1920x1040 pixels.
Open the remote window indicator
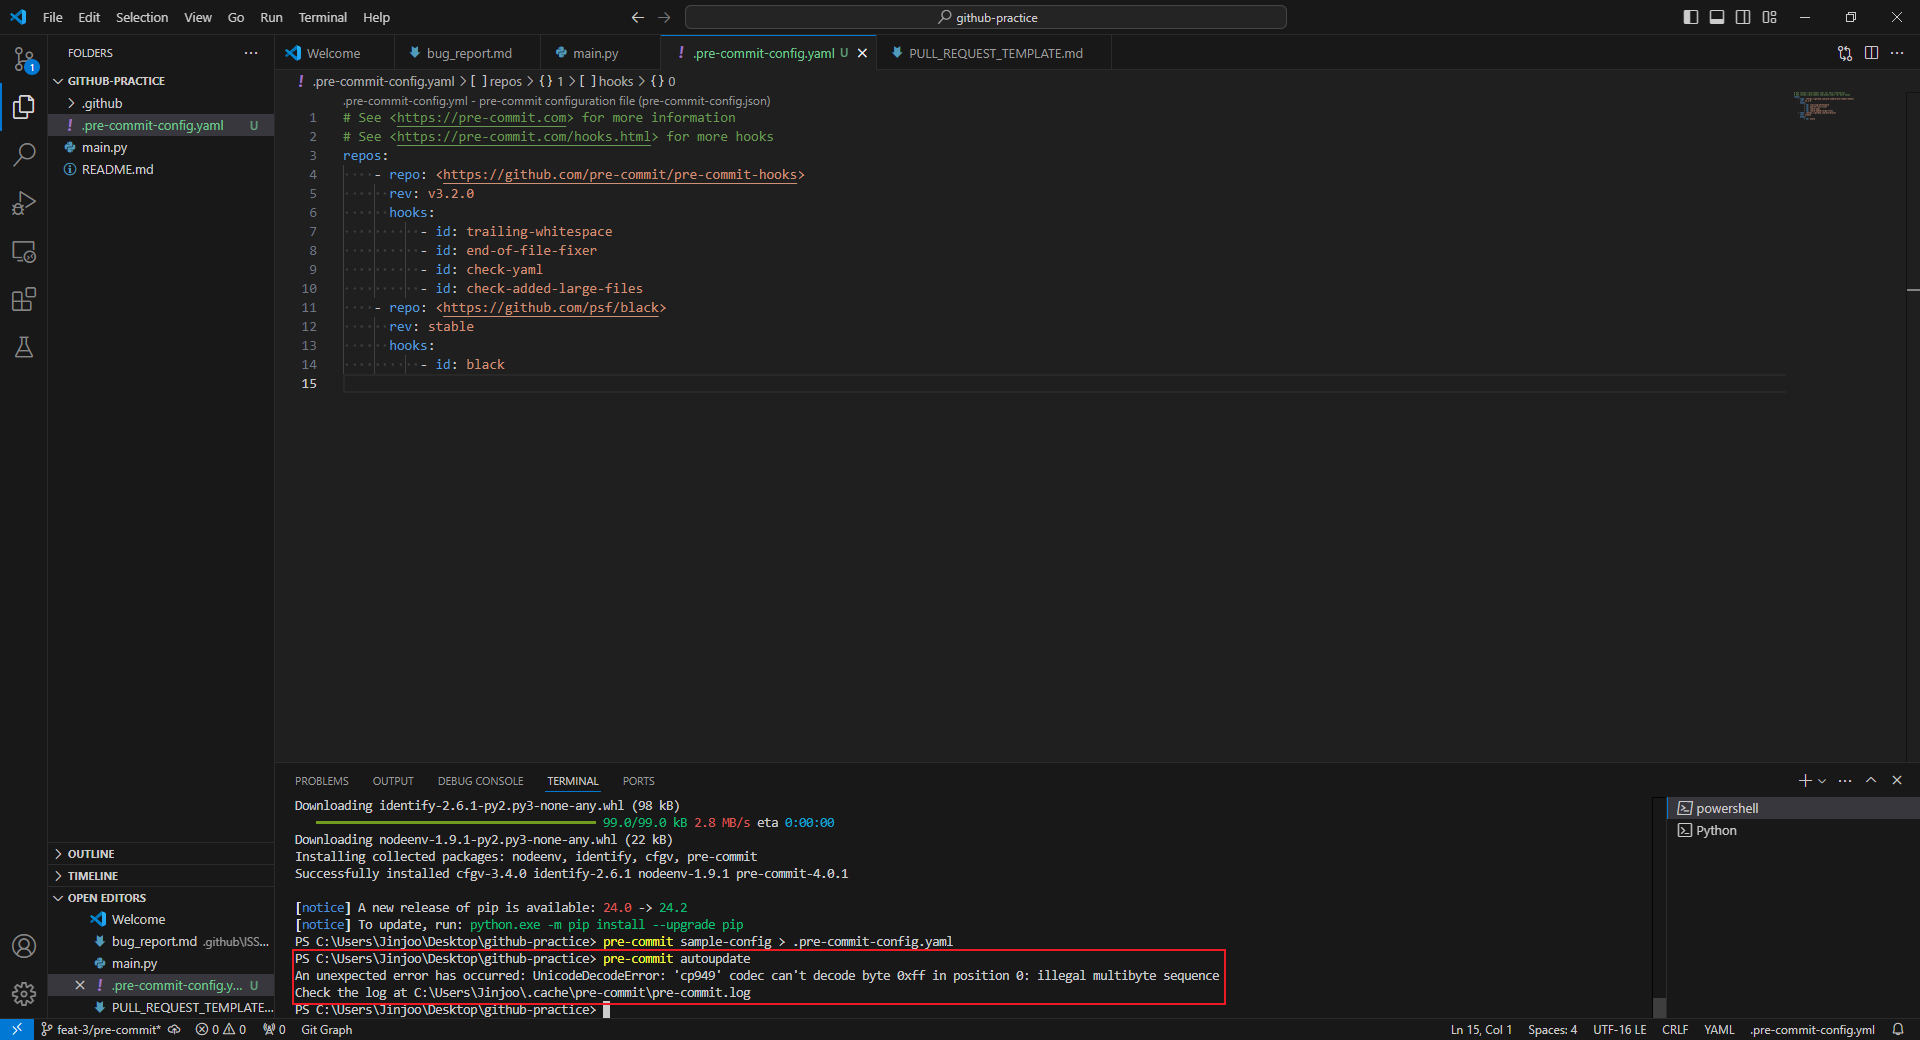tap(17, 1029)
